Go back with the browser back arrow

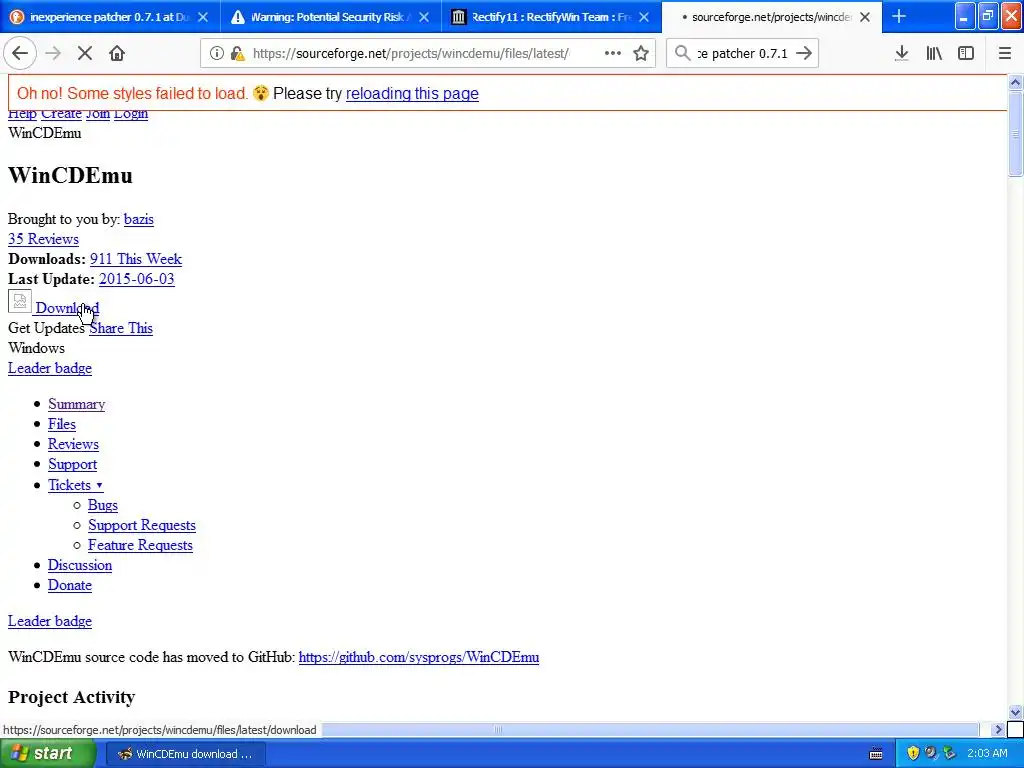[x=20, y=54]
